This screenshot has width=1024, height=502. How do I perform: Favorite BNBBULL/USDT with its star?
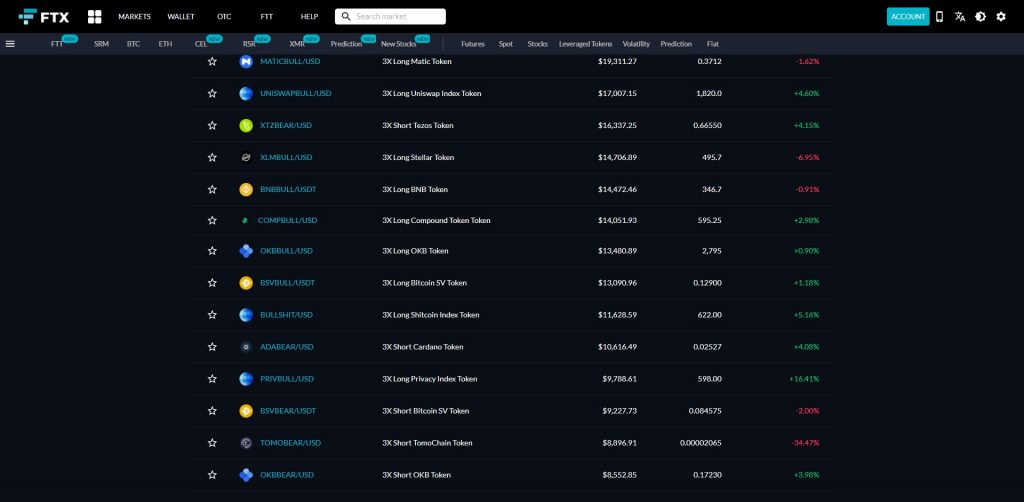tap(212, 189)
